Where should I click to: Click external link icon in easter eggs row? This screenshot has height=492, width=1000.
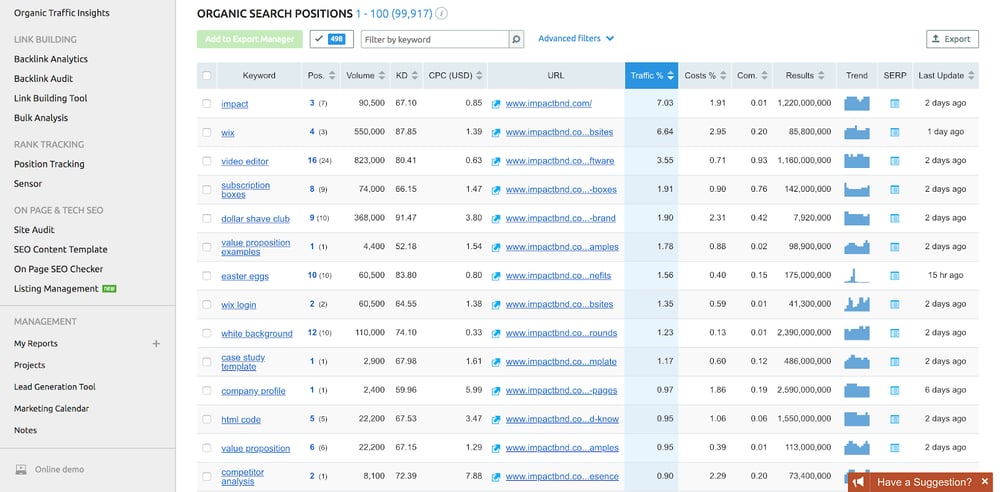coord(496,276)
